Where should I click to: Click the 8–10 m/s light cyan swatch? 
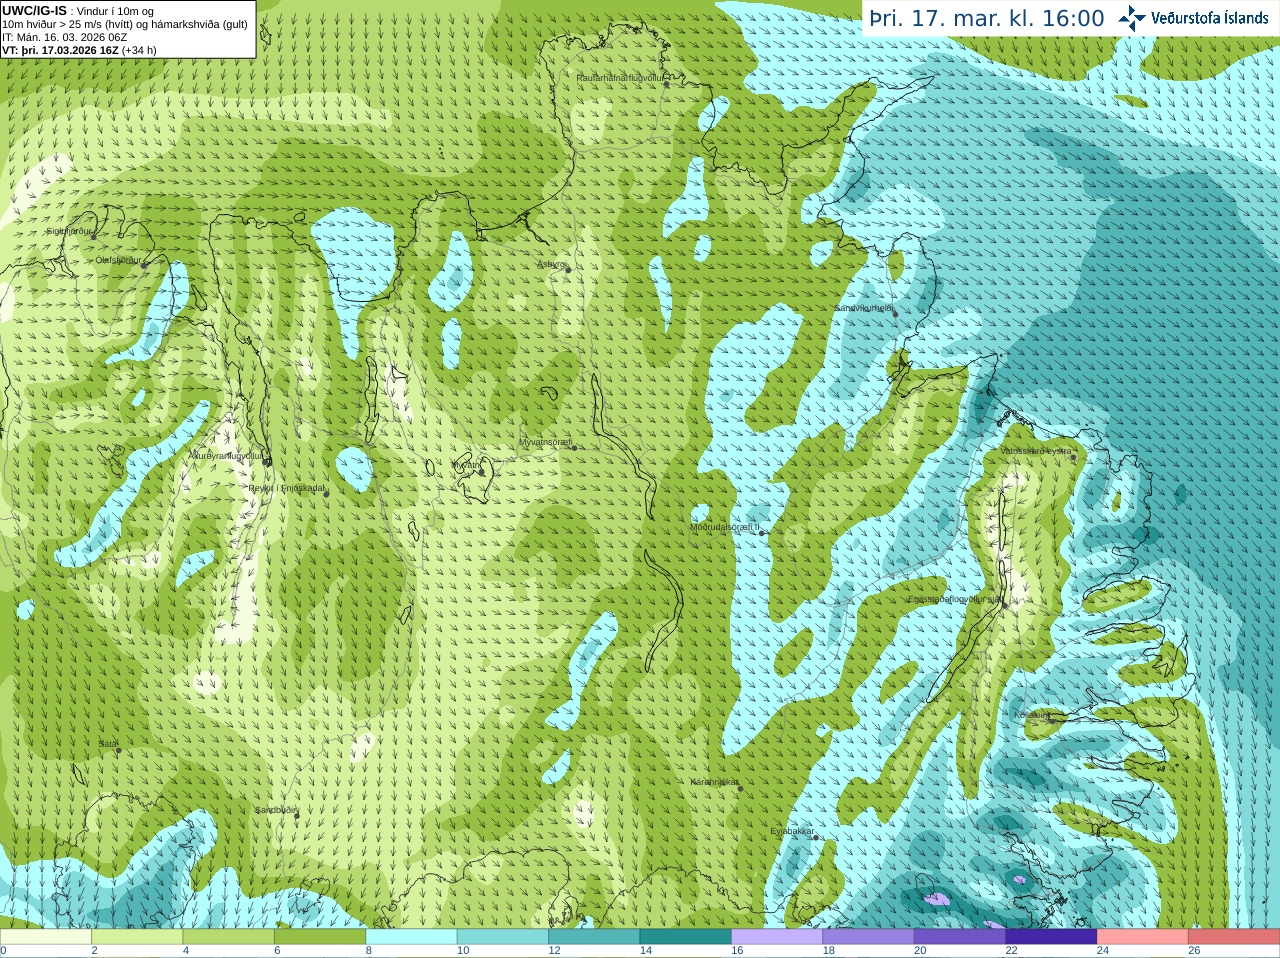411,937
